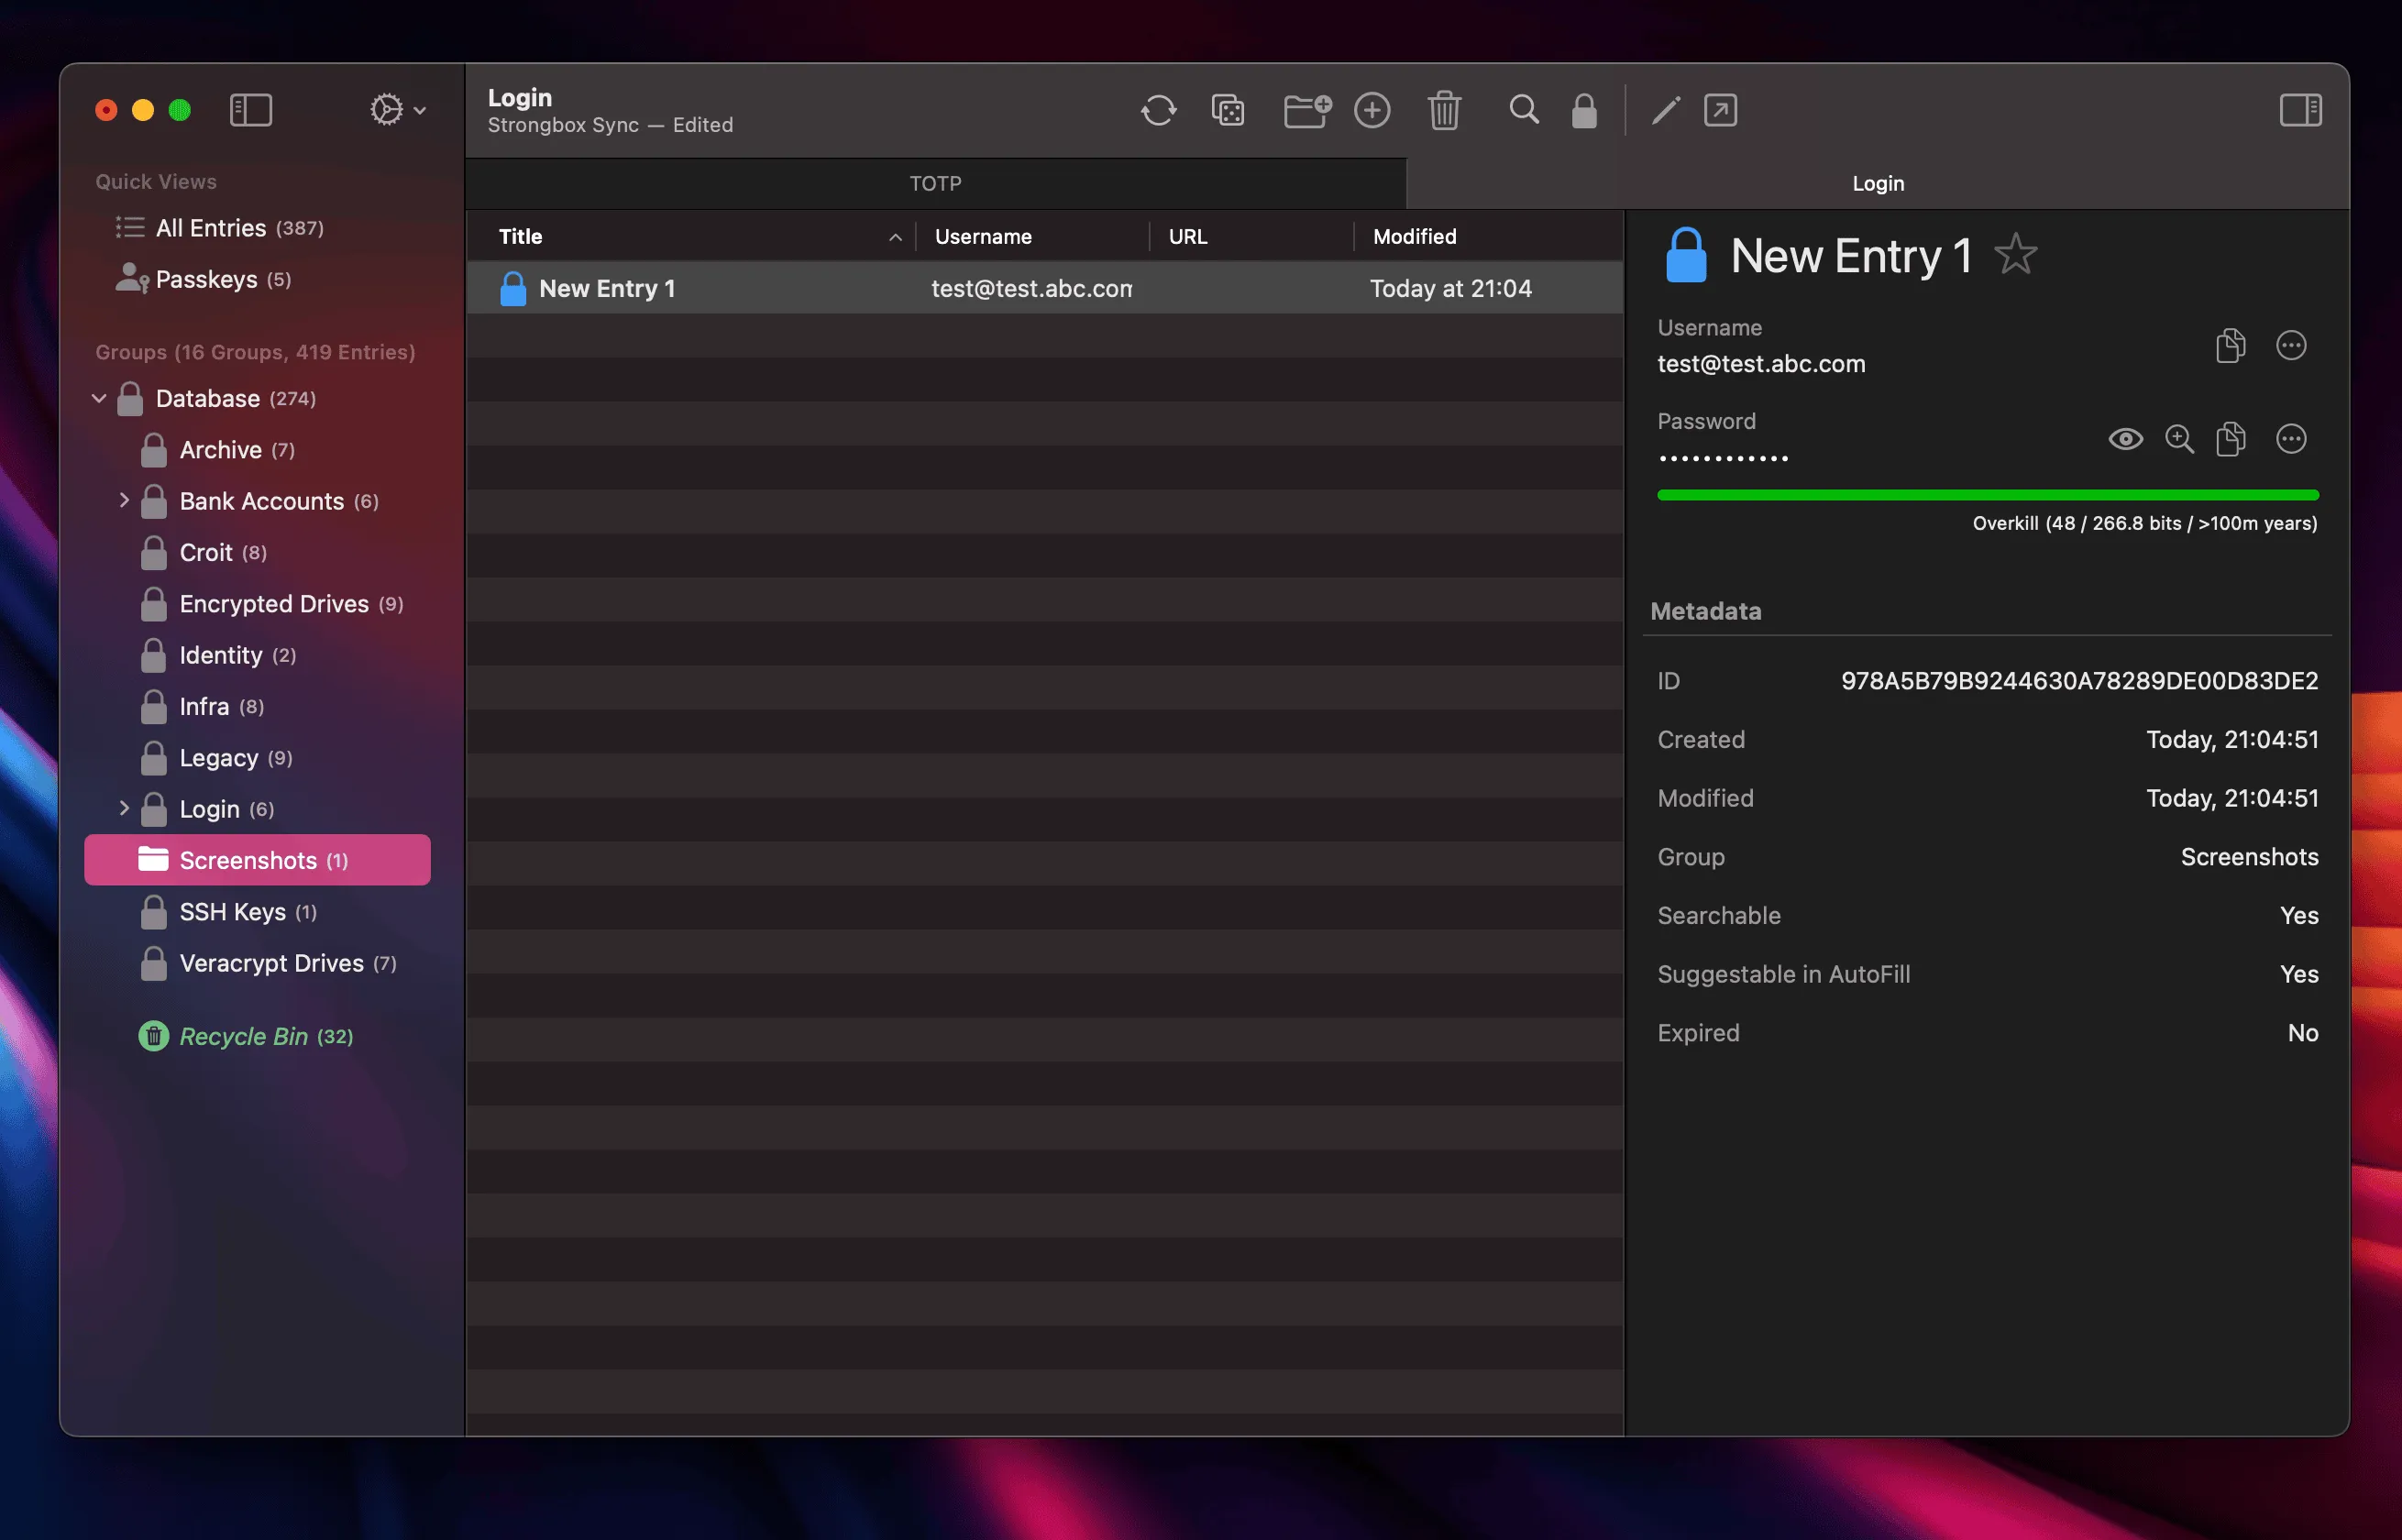Switch to the TOTP tab

tap(935, 183)
